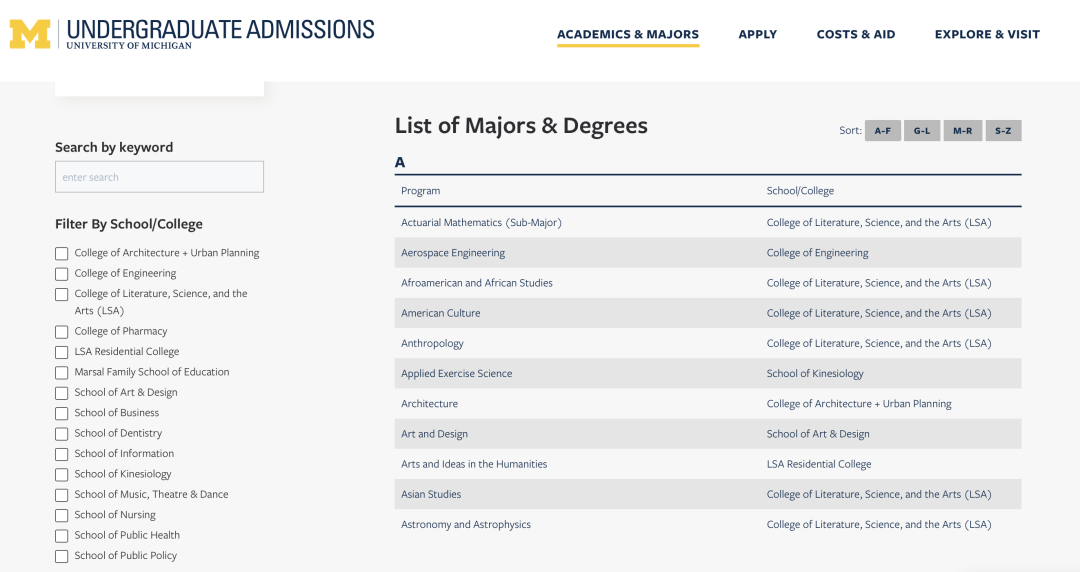Viewport: 1080px width, 572px height.
Task: Check the School of Music, Theatre & Dance filter
Action: [x=62, y=495]
